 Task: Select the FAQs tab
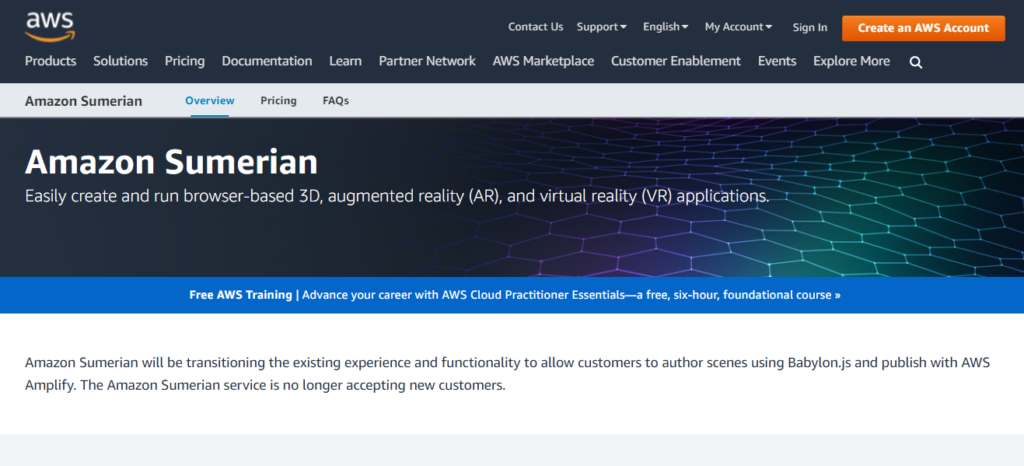pyautogui.click(x=336, y=101)
